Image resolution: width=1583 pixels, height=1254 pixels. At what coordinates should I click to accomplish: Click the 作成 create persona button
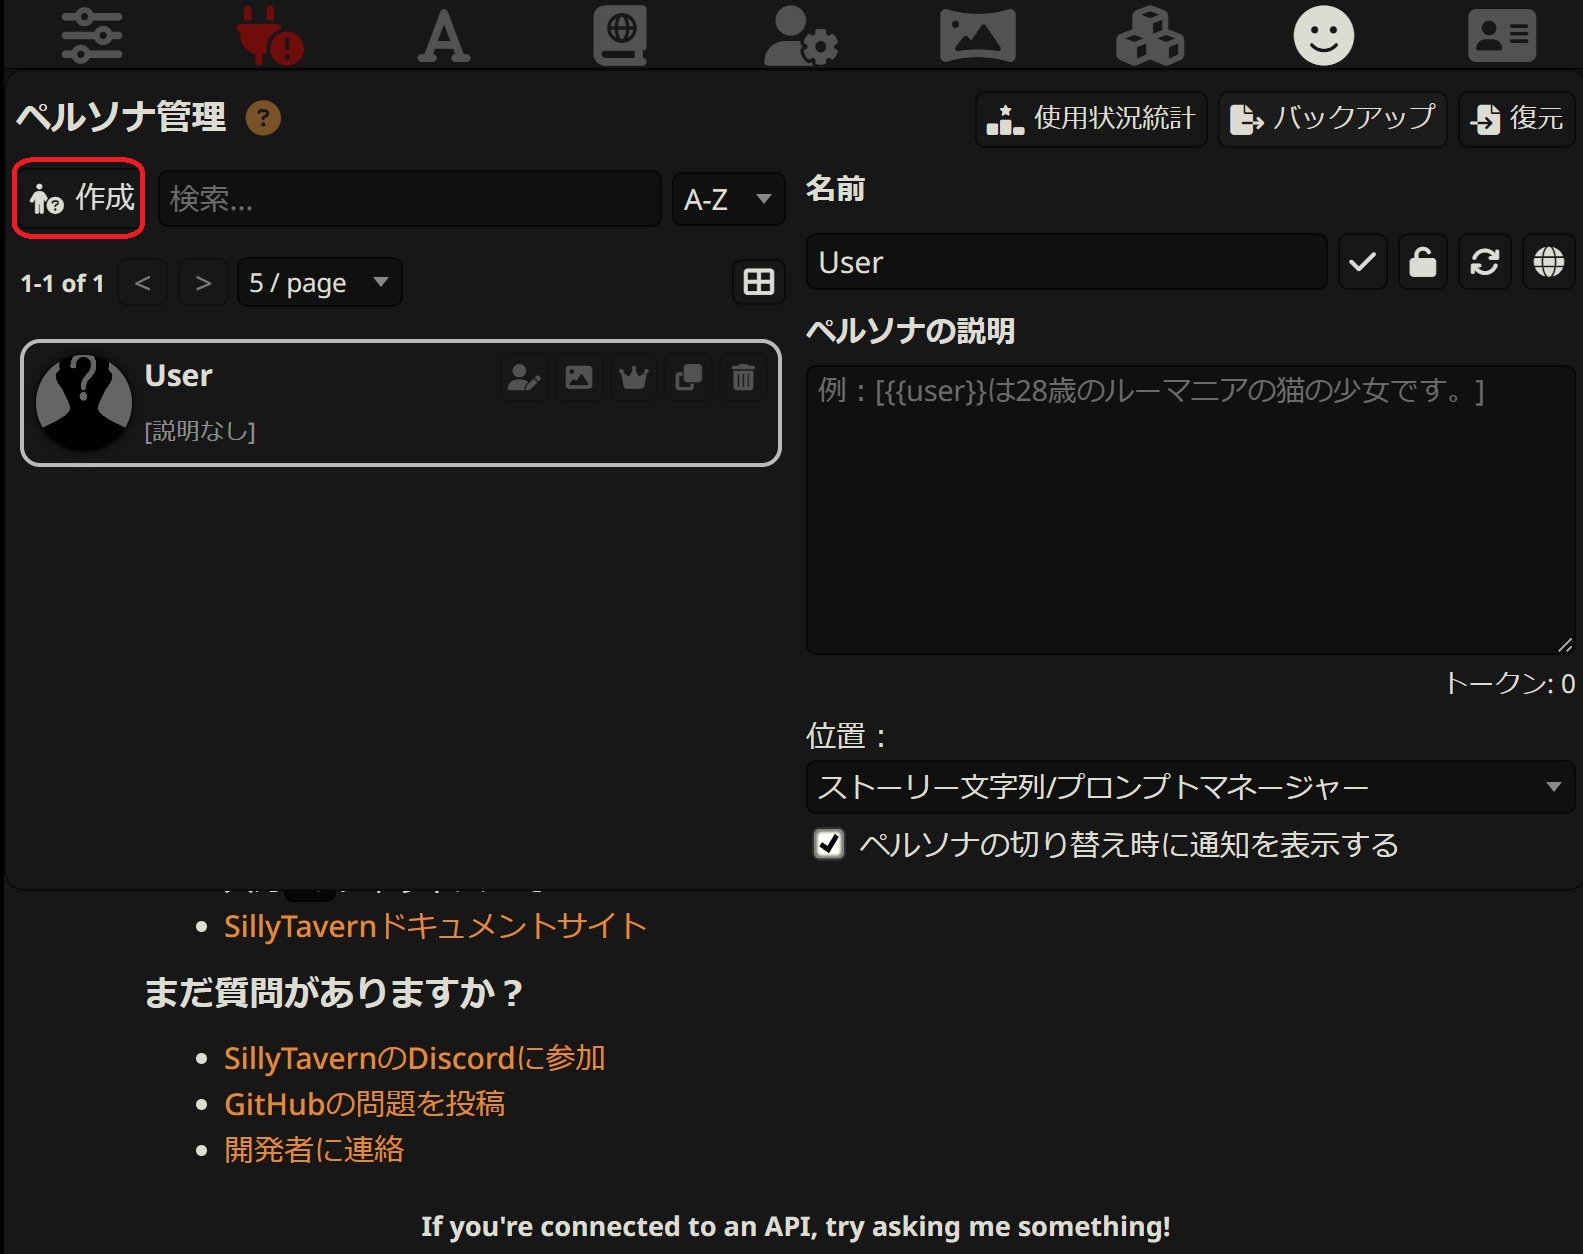pyautogui.click(x=80, y=198)
